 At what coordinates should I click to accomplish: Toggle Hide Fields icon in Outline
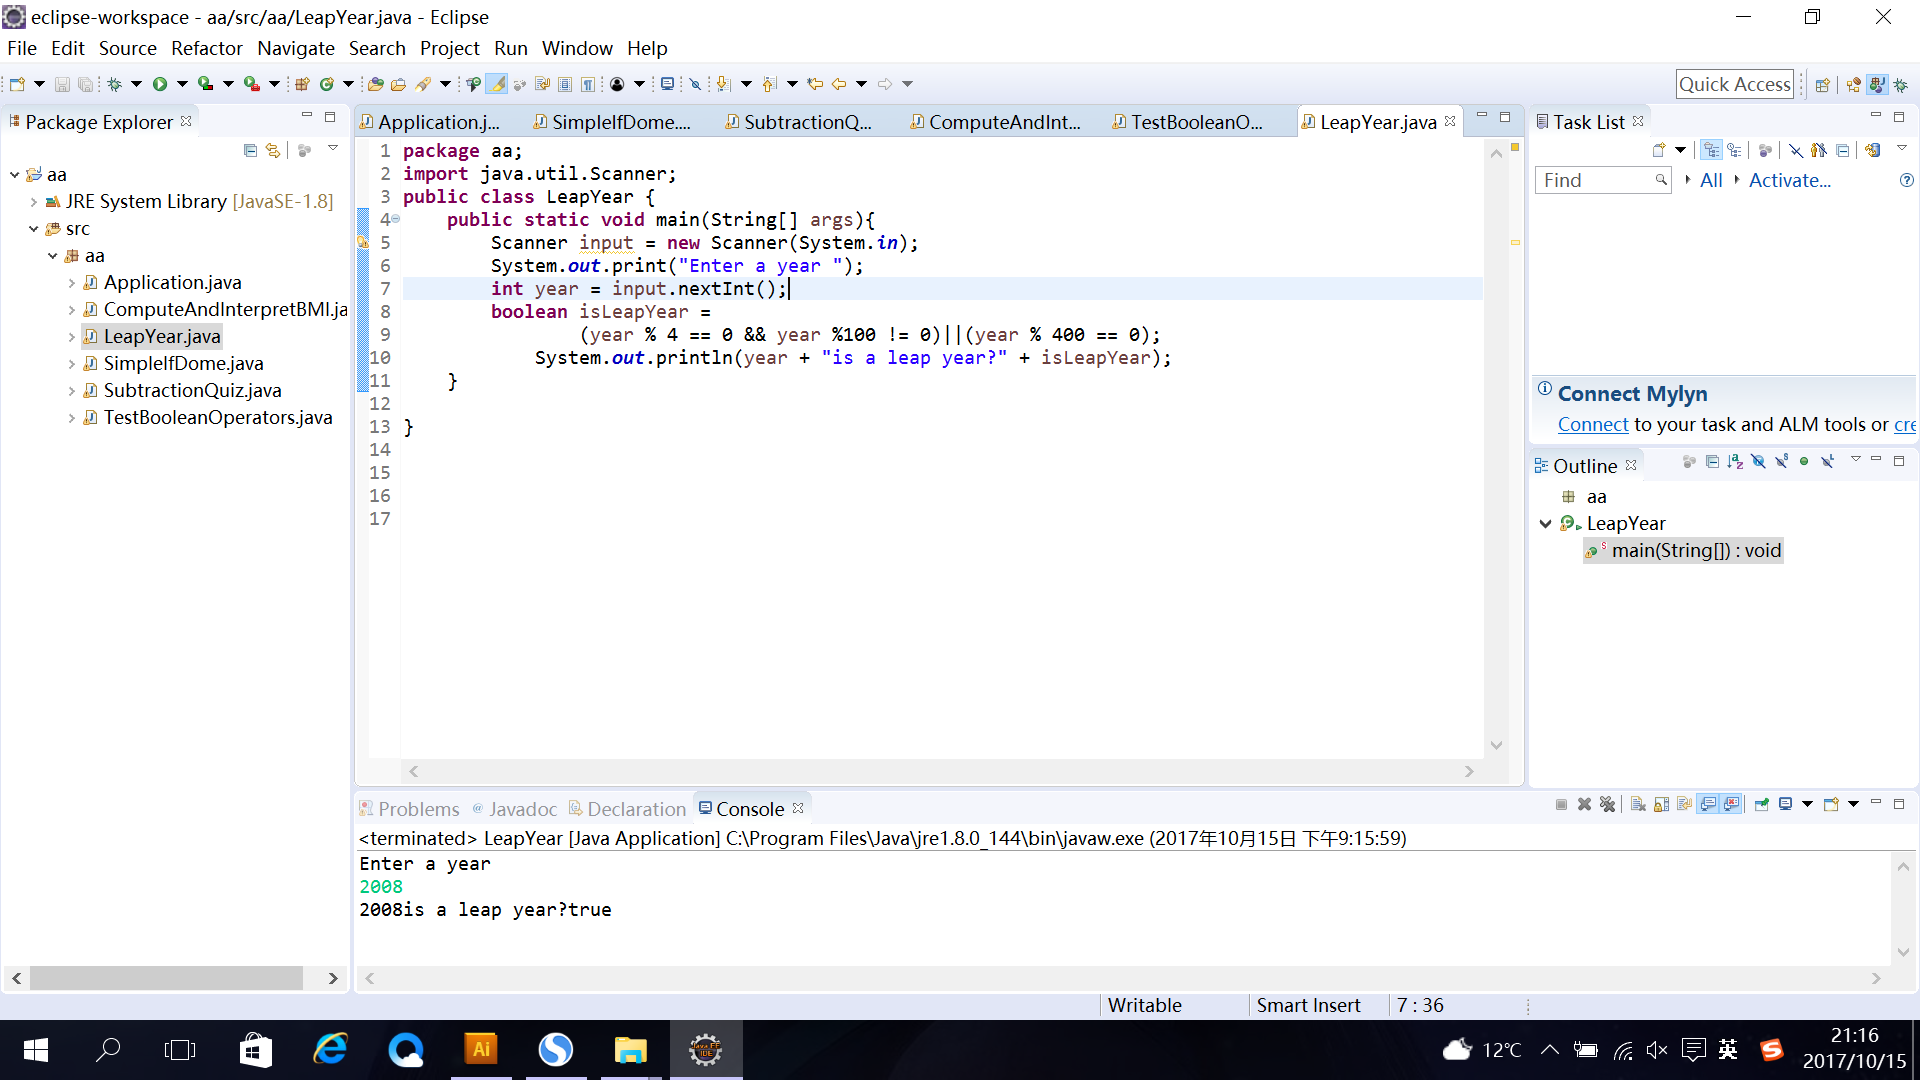point(1758,461)
